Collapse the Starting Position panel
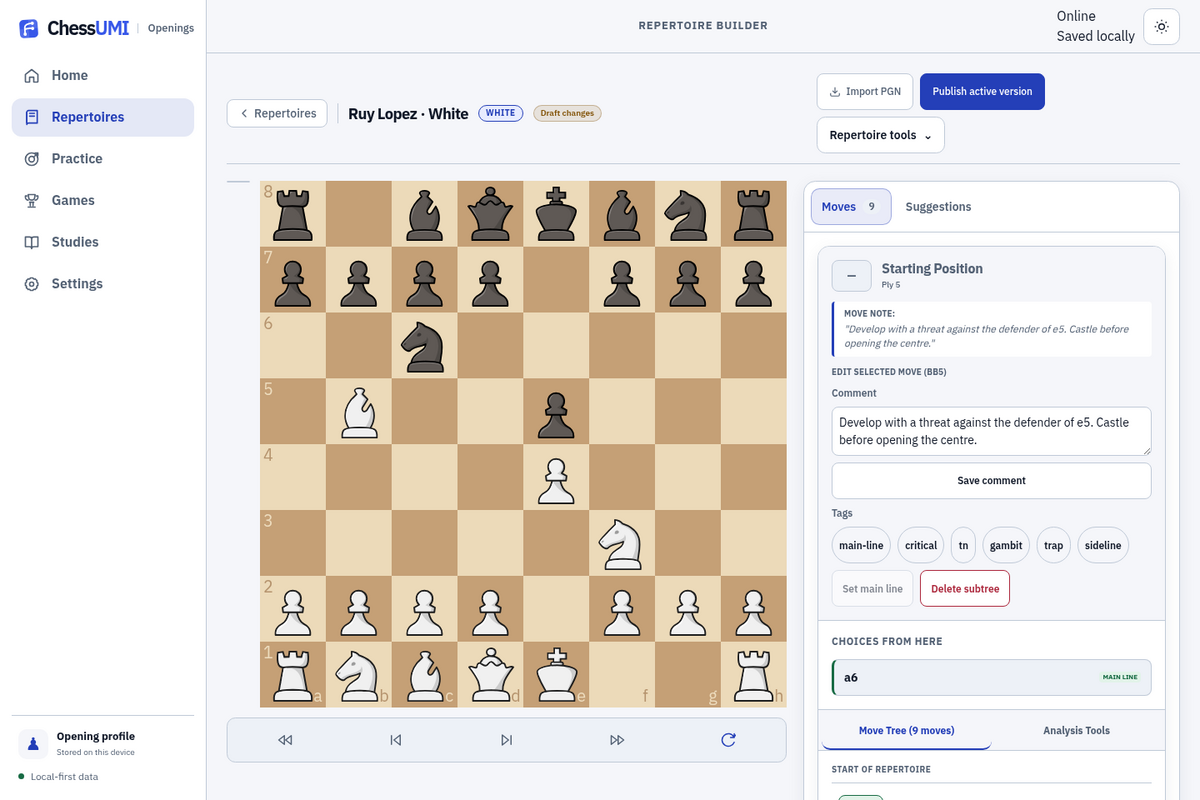This screenshot has height=800, width=1200. 851,275
